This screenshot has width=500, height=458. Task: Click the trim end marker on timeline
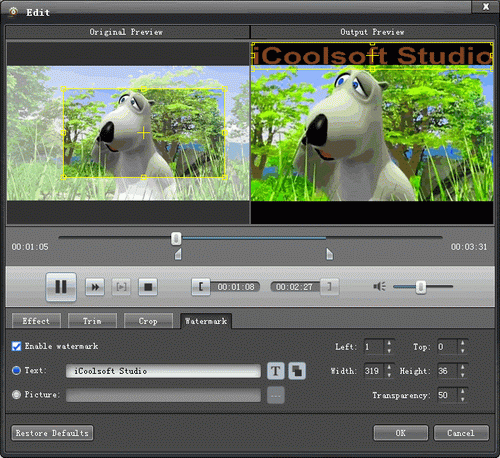click(329, 254)
